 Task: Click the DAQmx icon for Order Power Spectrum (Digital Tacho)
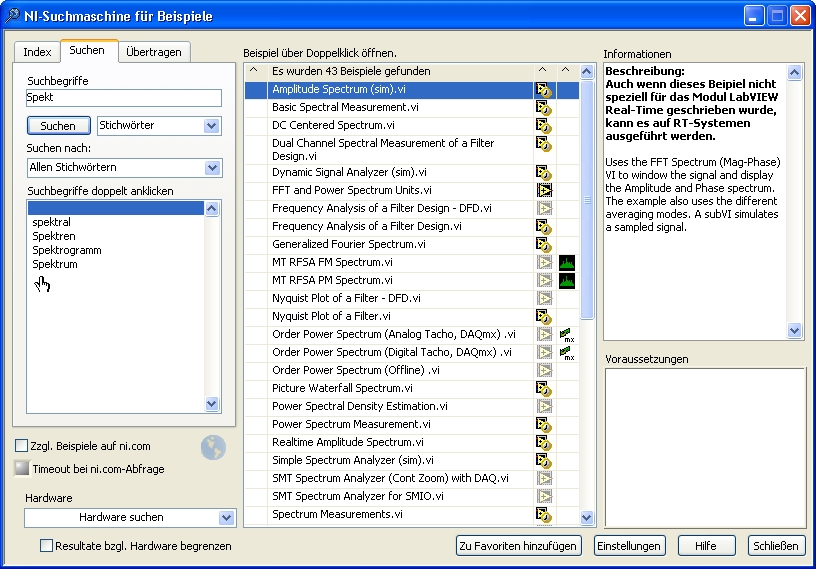567,352
